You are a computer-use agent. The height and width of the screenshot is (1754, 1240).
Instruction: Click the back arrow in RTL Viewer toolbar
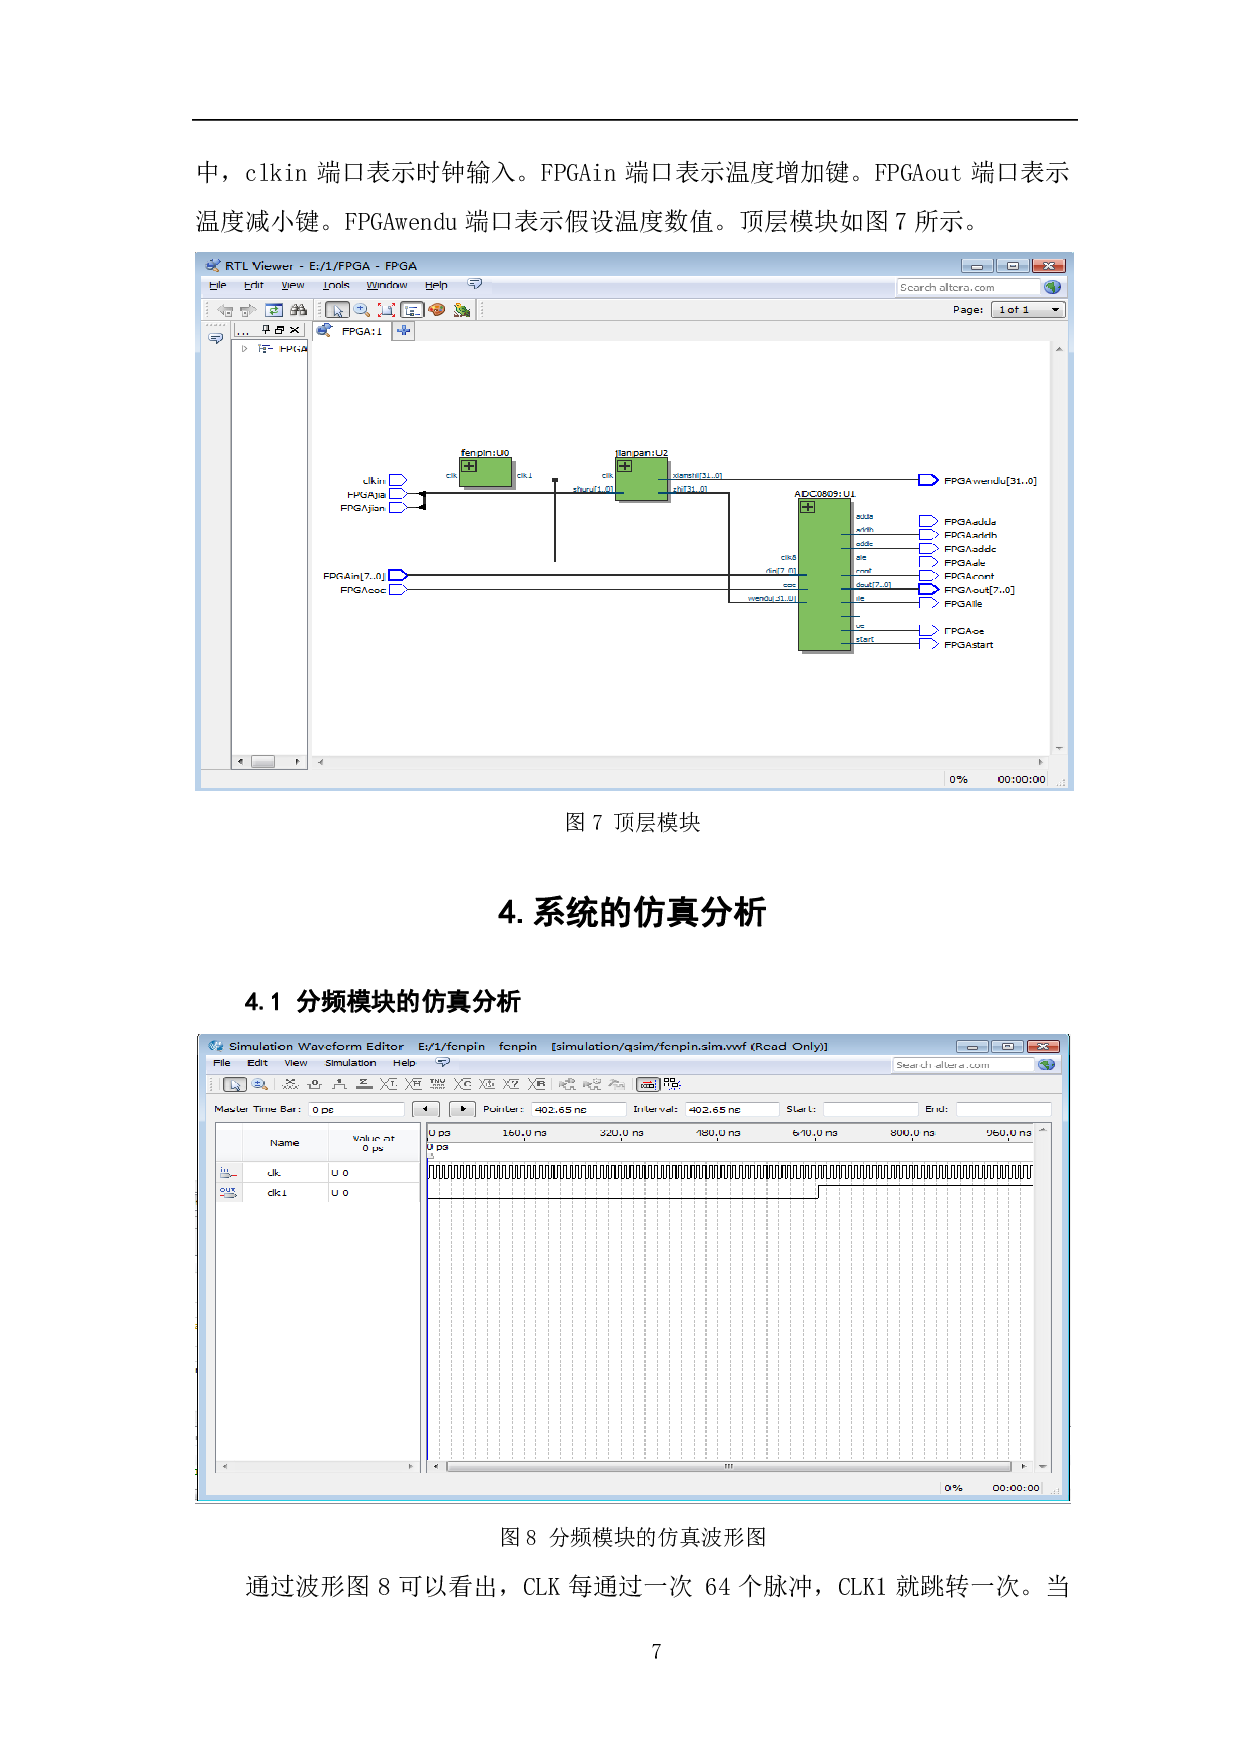pos(226,310)
